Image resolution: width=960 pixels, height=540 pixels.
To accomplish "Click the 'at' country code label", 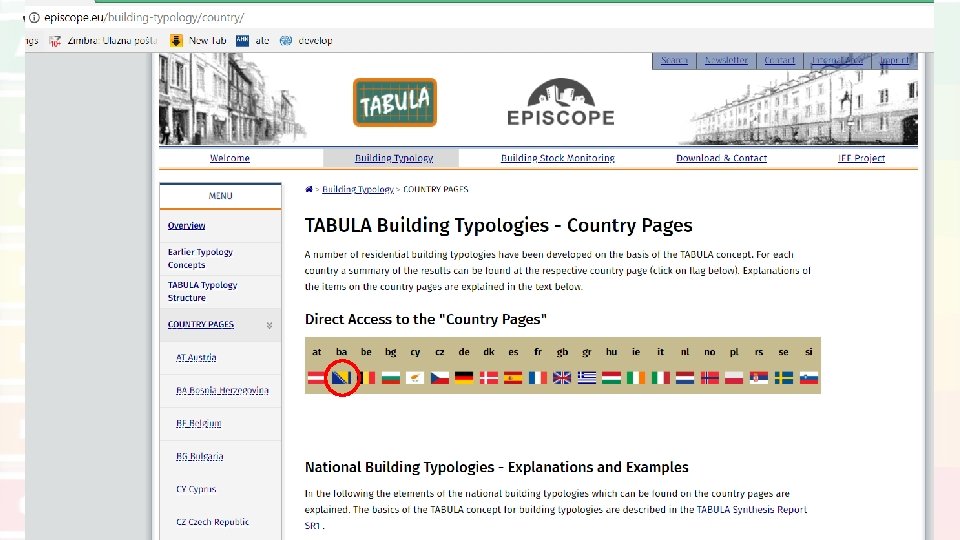I will (x=317, y=352).
